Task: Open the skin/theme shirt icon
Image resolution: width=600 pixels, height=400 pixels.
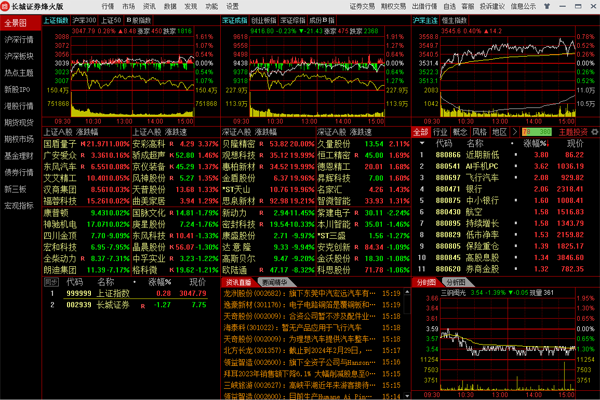Action: pos(547,7)
